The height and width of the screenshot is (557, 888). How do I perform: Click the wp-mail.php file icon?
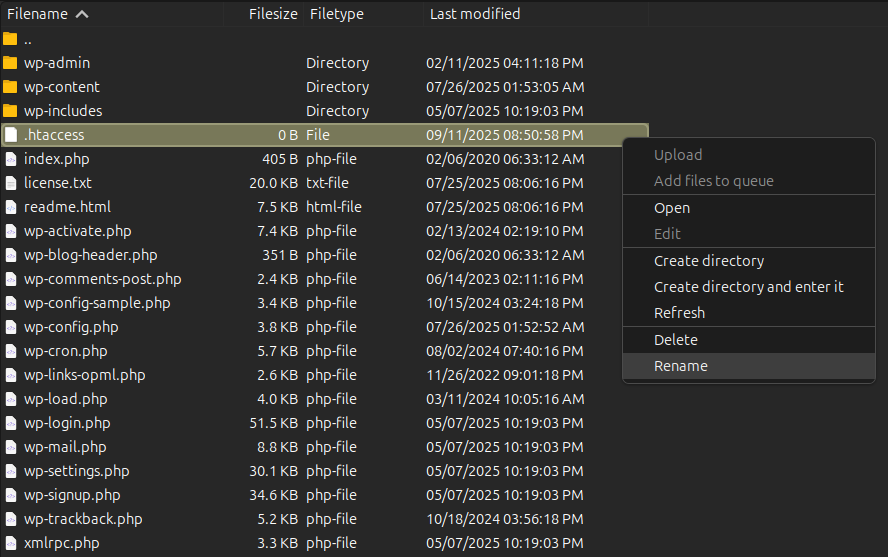[x=11, y=447]
